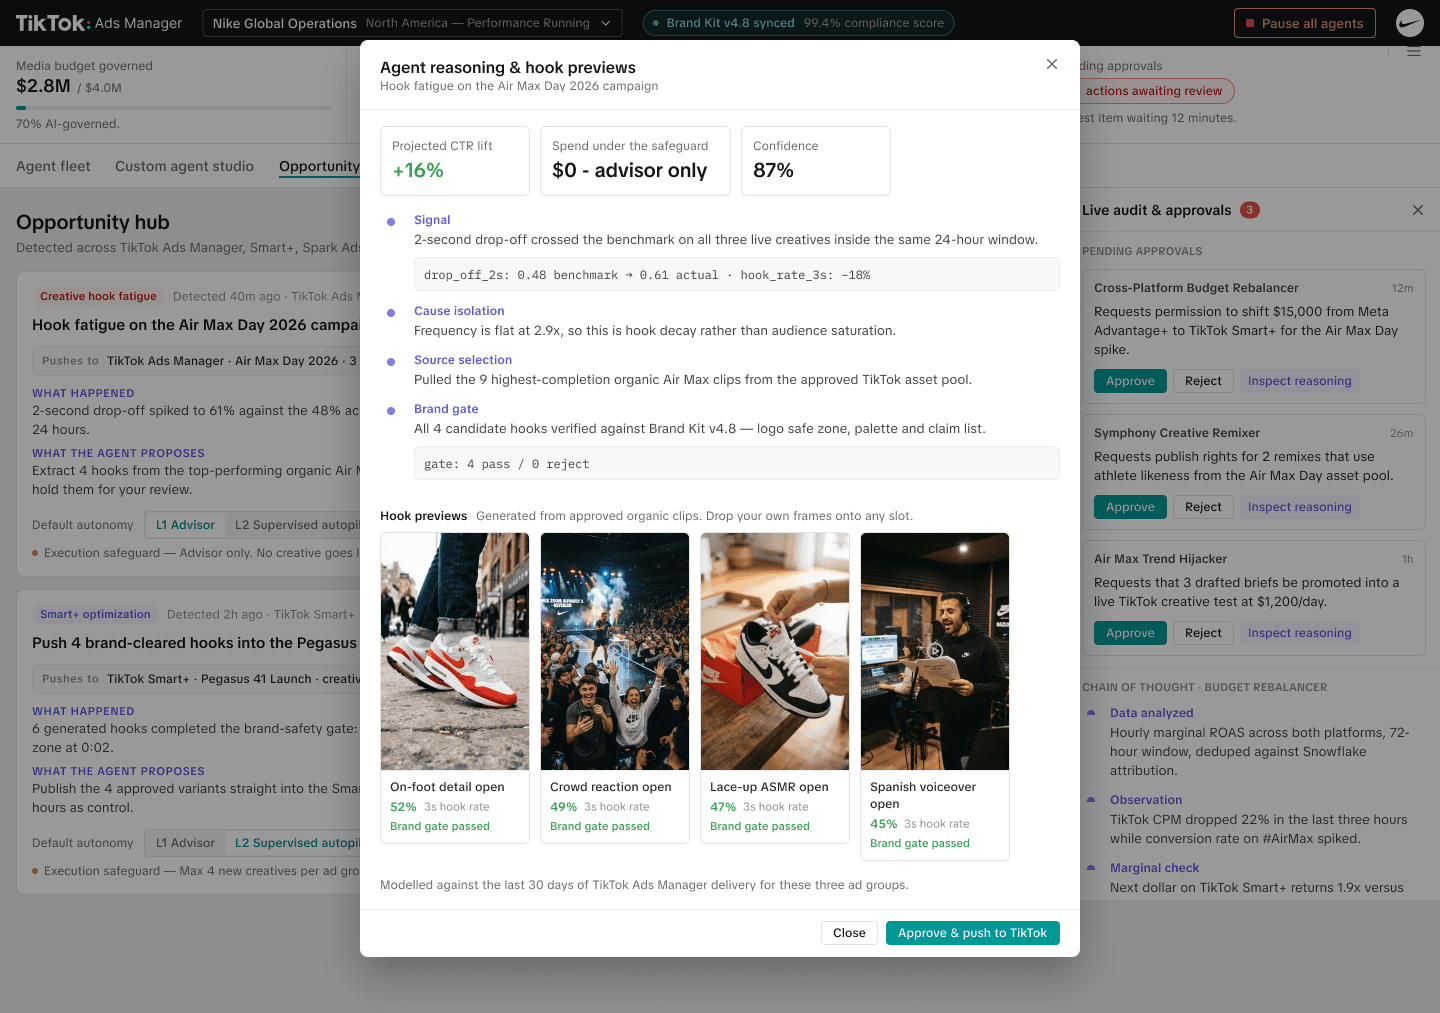This screenshot has width=1440, height=1013.
Task: Click Pushes to TikTok Smart+ Pegasus 41 row
Action: (196, 679)
